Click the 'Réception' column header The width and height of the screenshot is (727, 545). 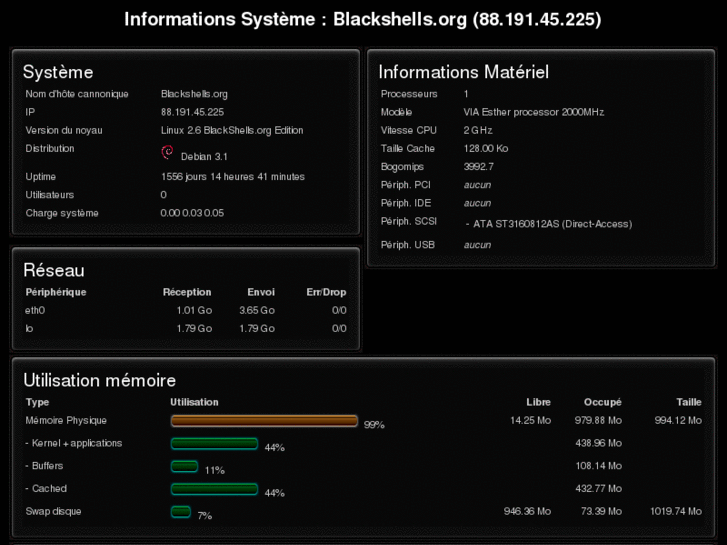click(187, 292)
